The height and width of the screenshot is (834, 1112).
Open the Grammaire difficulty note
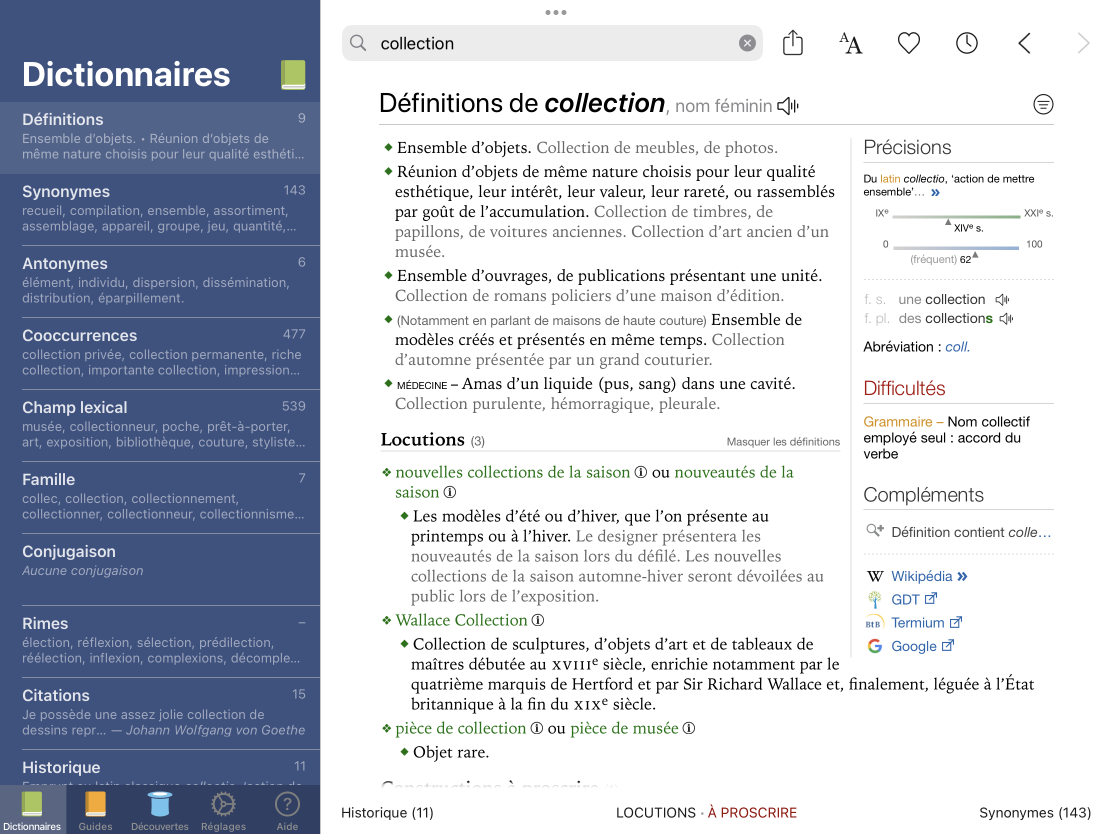pyautogui.click(x=946, y=438)
